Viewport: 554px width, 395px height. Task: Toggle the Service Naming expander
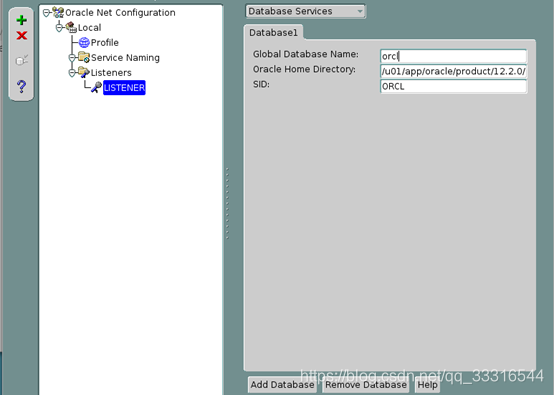pos(72,58)
